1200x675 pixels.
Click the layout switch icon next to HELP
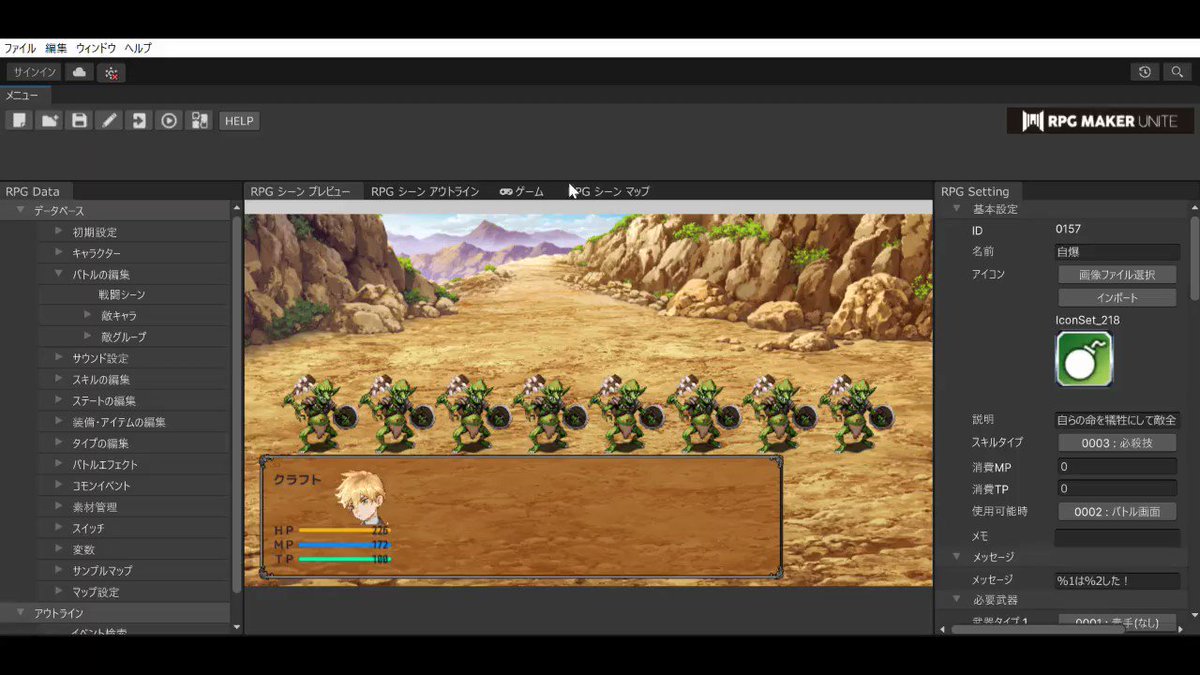coord(199,121)
